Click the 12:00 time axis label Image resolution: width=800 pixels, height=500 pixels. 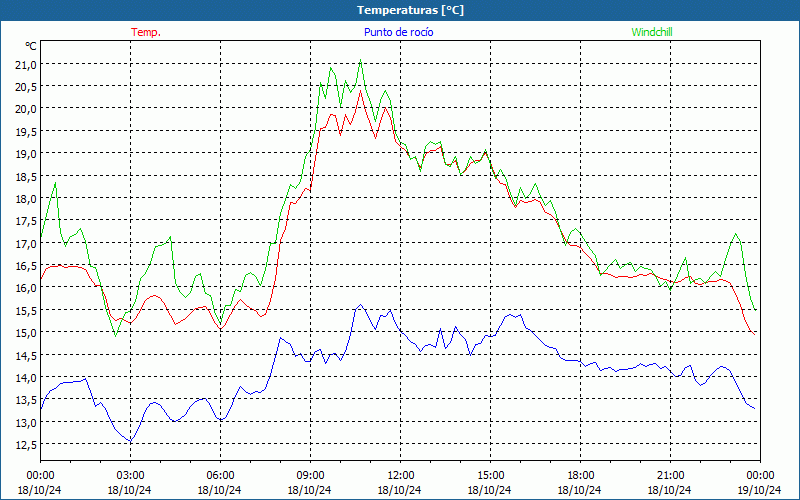click(401, 475)
